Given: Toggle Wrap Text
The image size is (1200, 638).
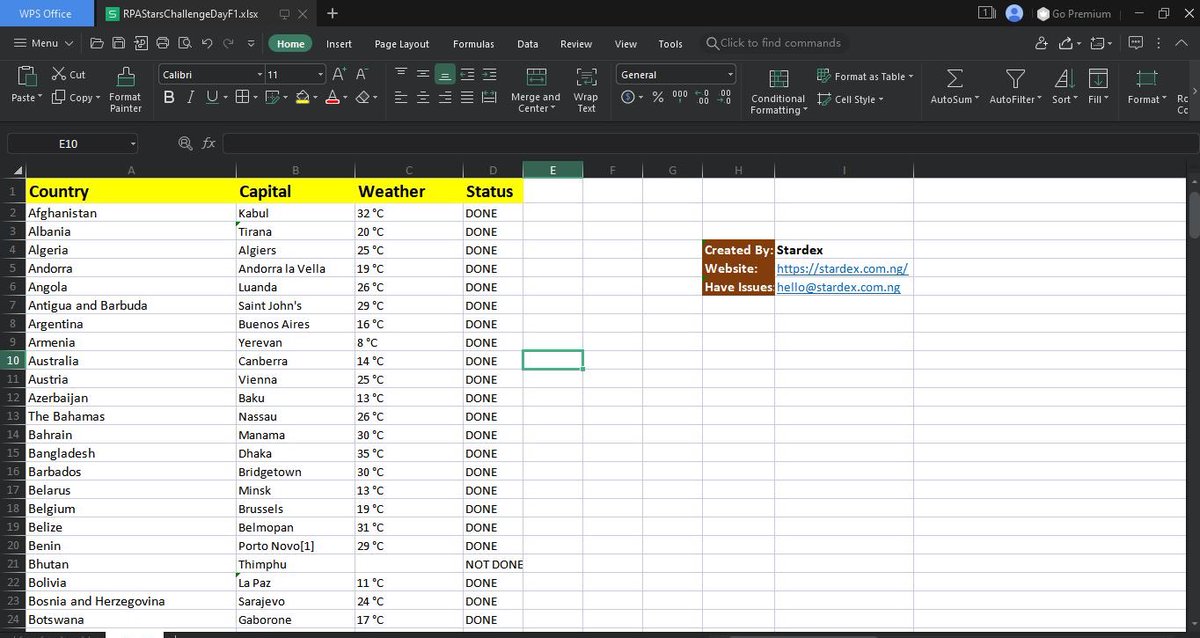Looking at the screenshot, I should (586, 89).
